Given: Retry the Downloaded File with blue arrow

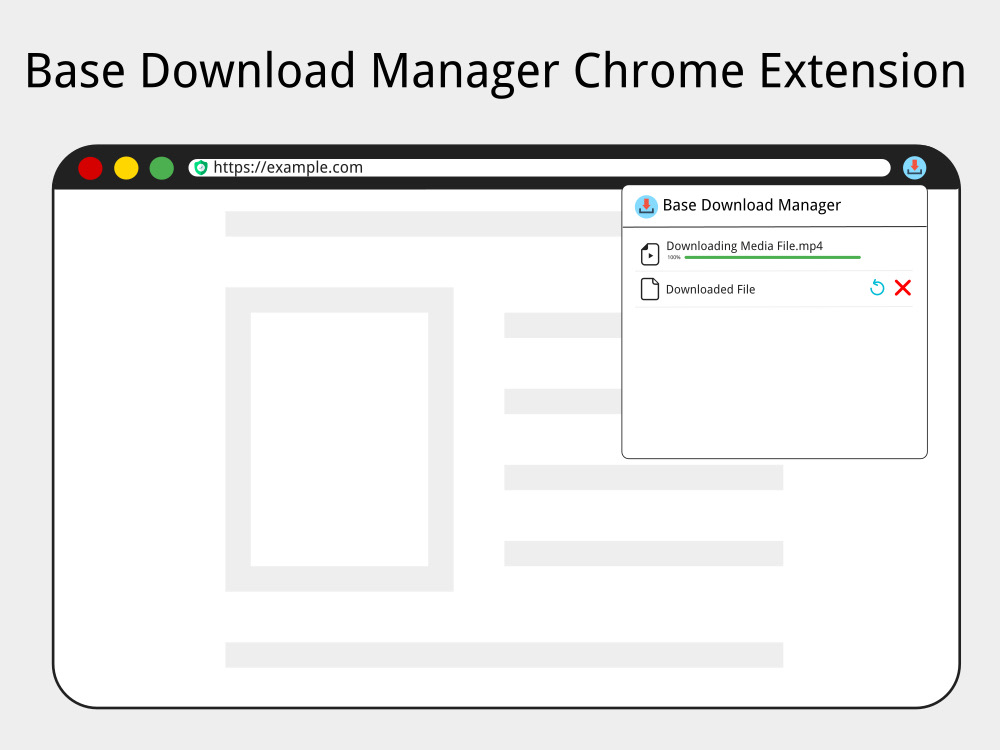Looking at the screenshot, I should (x=877, y=288).
